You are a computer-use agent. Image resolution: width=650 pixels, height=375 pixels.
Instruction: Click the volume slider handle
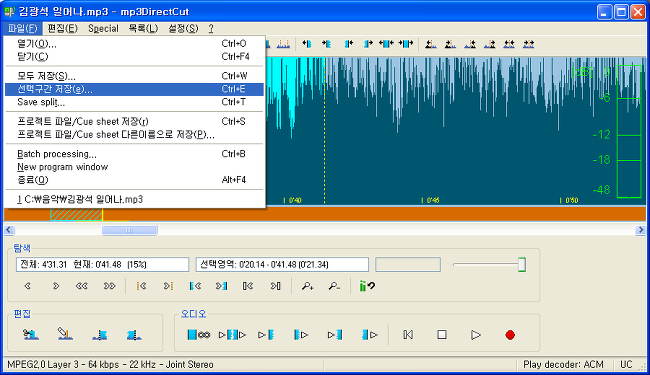click(x=522, y=264)
